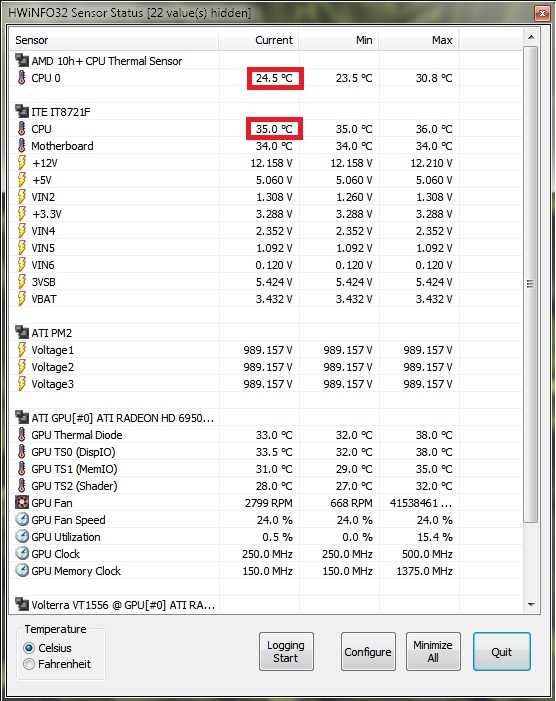Click the gauge icon beside GPU Fan Speed

point(21,519)
